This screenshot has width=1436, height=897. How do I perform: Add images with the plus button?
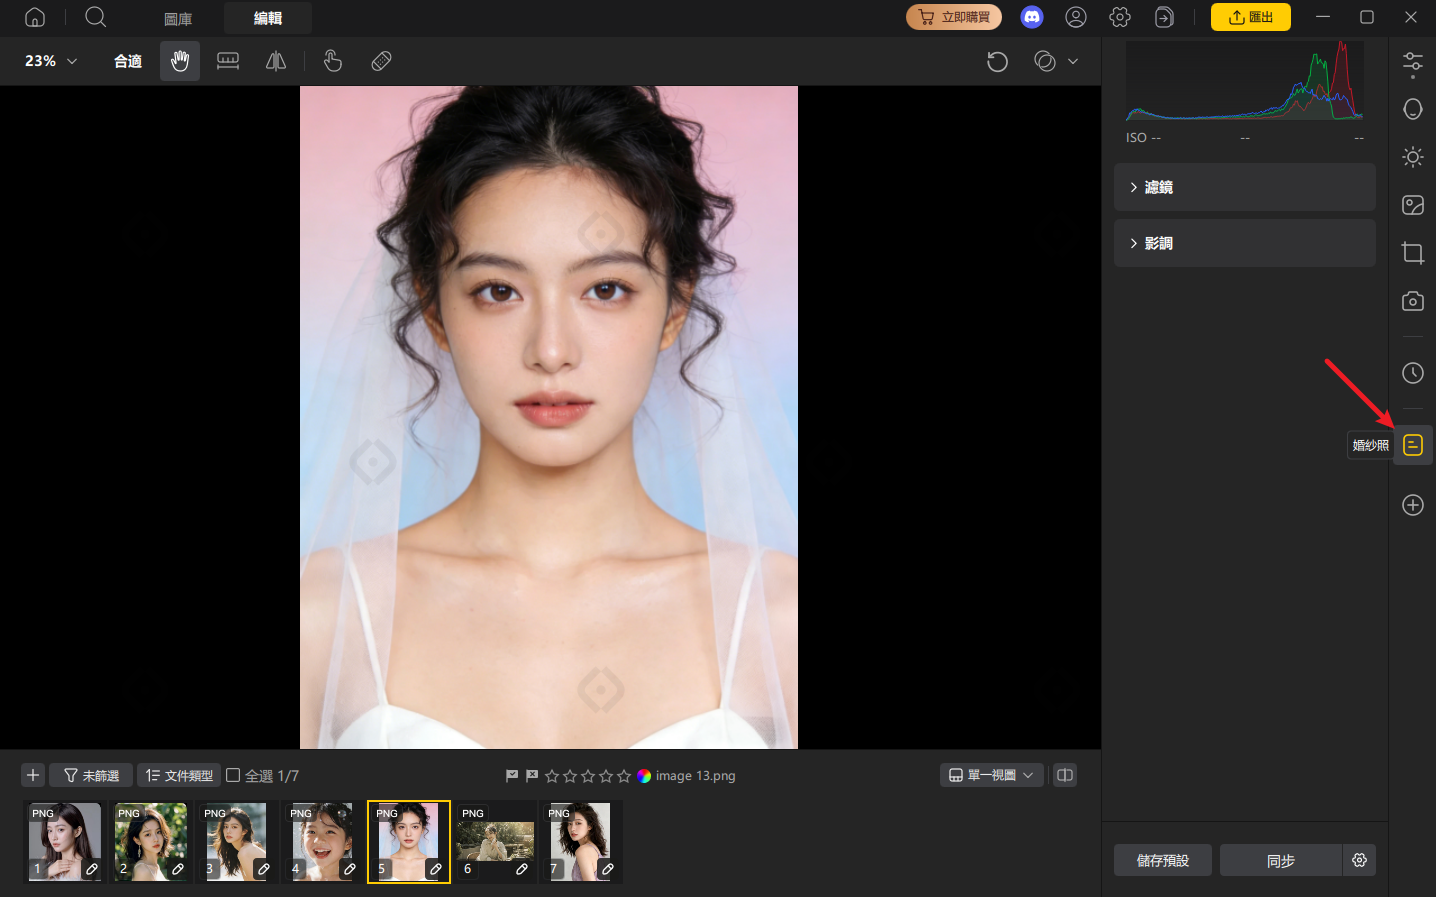33,775
